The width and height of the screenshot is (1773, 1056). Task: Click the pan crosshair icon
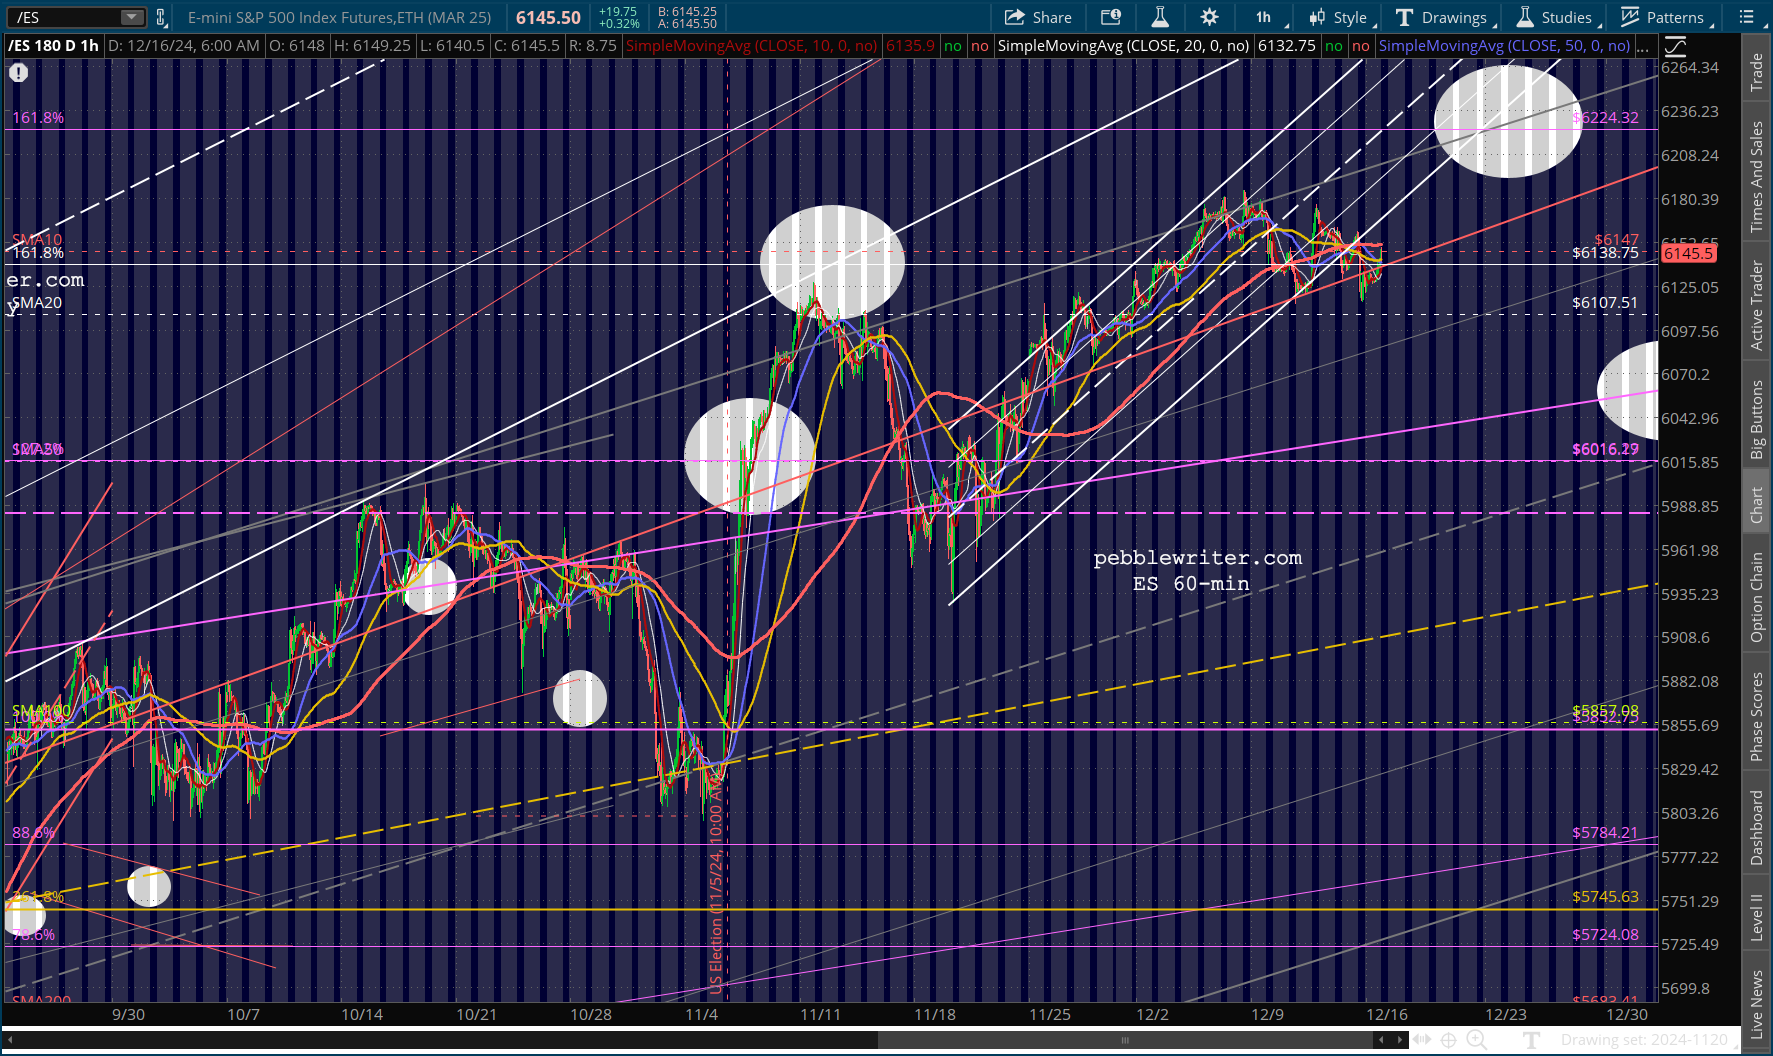click(1448, 1040)
